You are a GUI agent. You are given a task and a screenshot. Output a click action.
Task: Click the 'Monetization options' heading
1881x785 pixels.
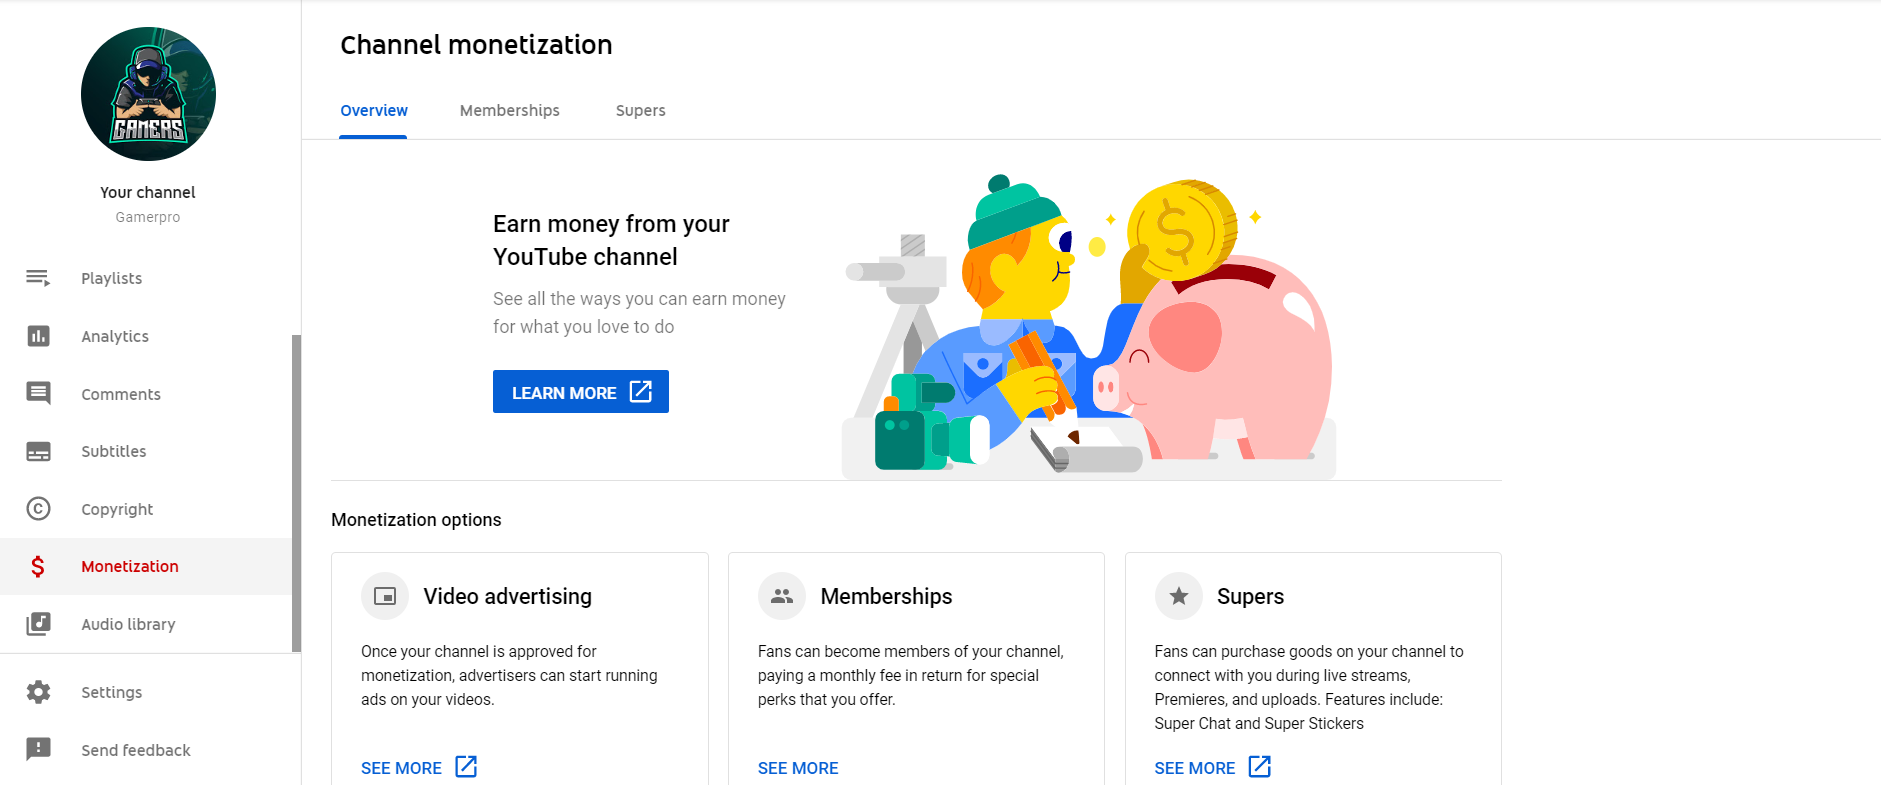point(416,520)
